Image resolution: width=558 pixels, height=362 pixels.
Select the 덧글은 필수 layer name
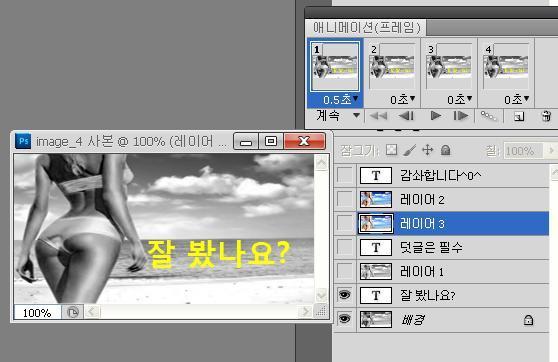(431, 247)
